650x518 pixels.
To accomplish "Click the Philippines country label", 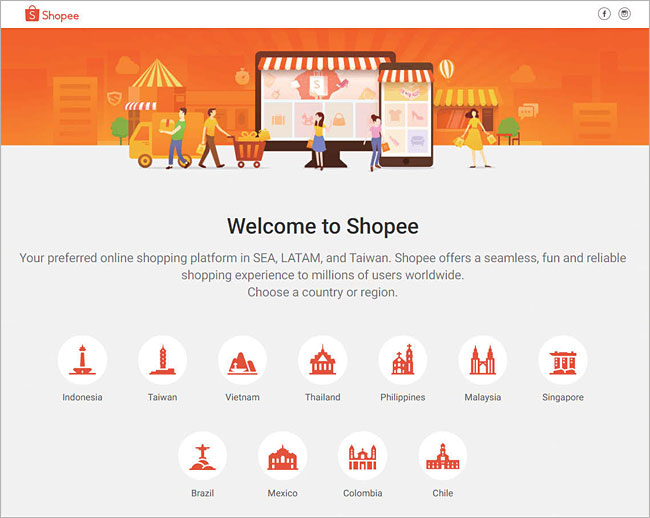I will (403, 397).
